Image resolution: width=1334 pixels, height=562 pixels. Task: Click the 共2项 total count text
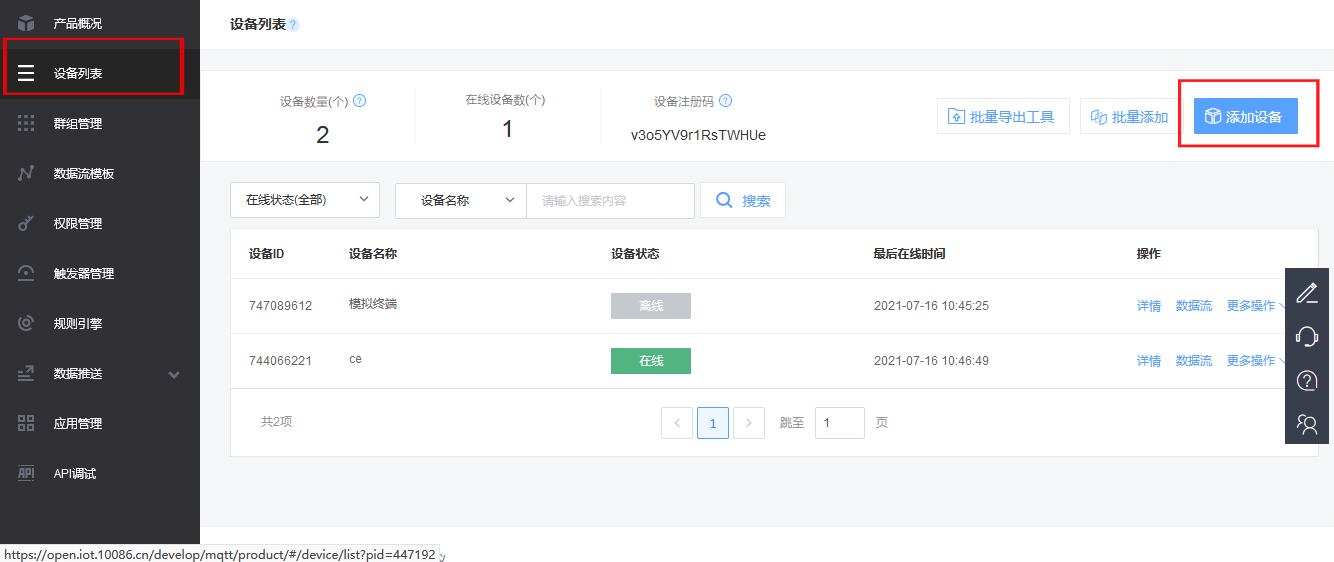click(276, 422)
